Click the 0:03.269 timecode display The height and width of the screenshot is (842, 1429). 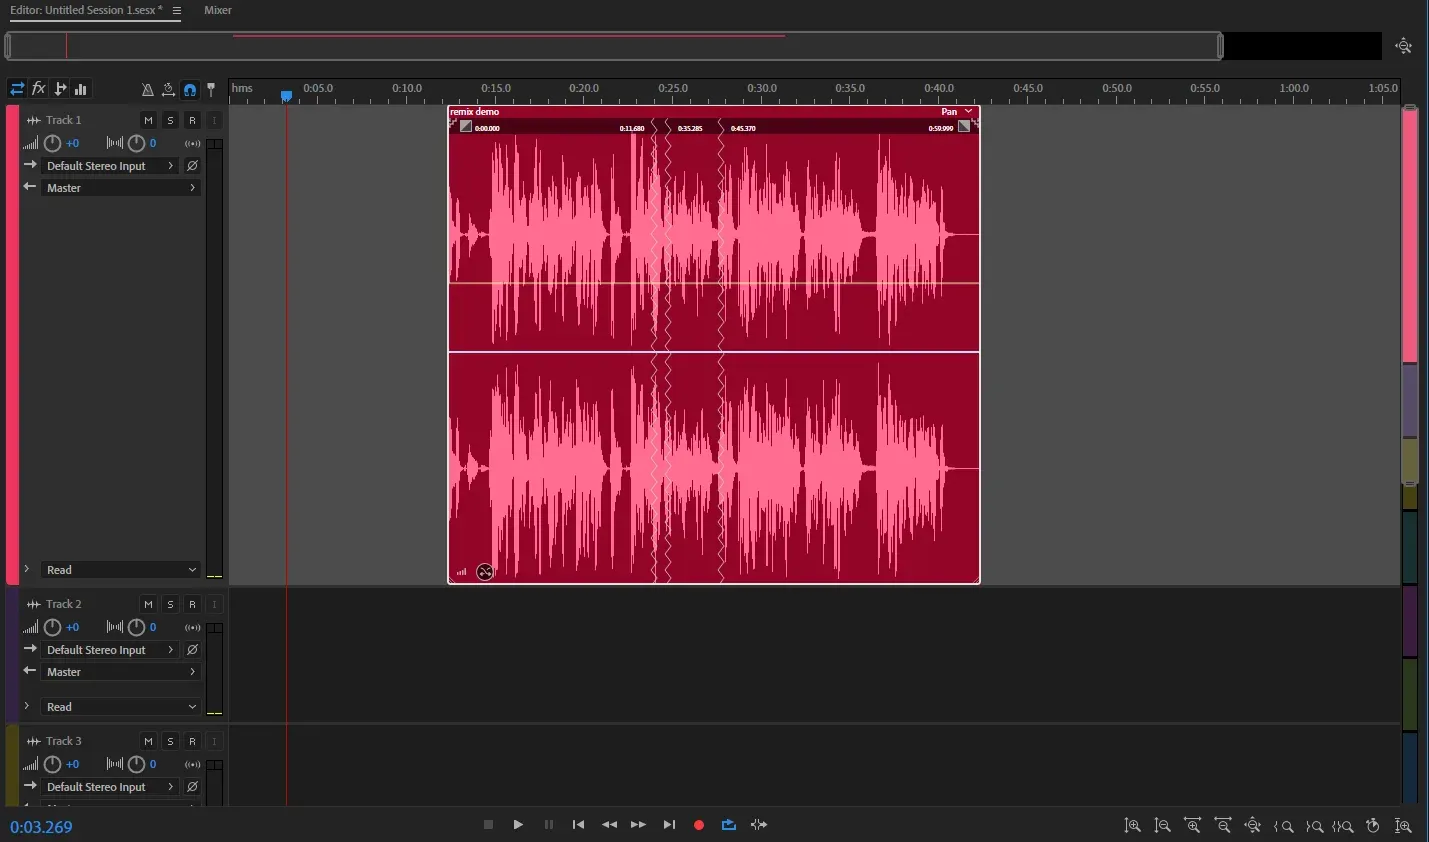pos(41,827)
